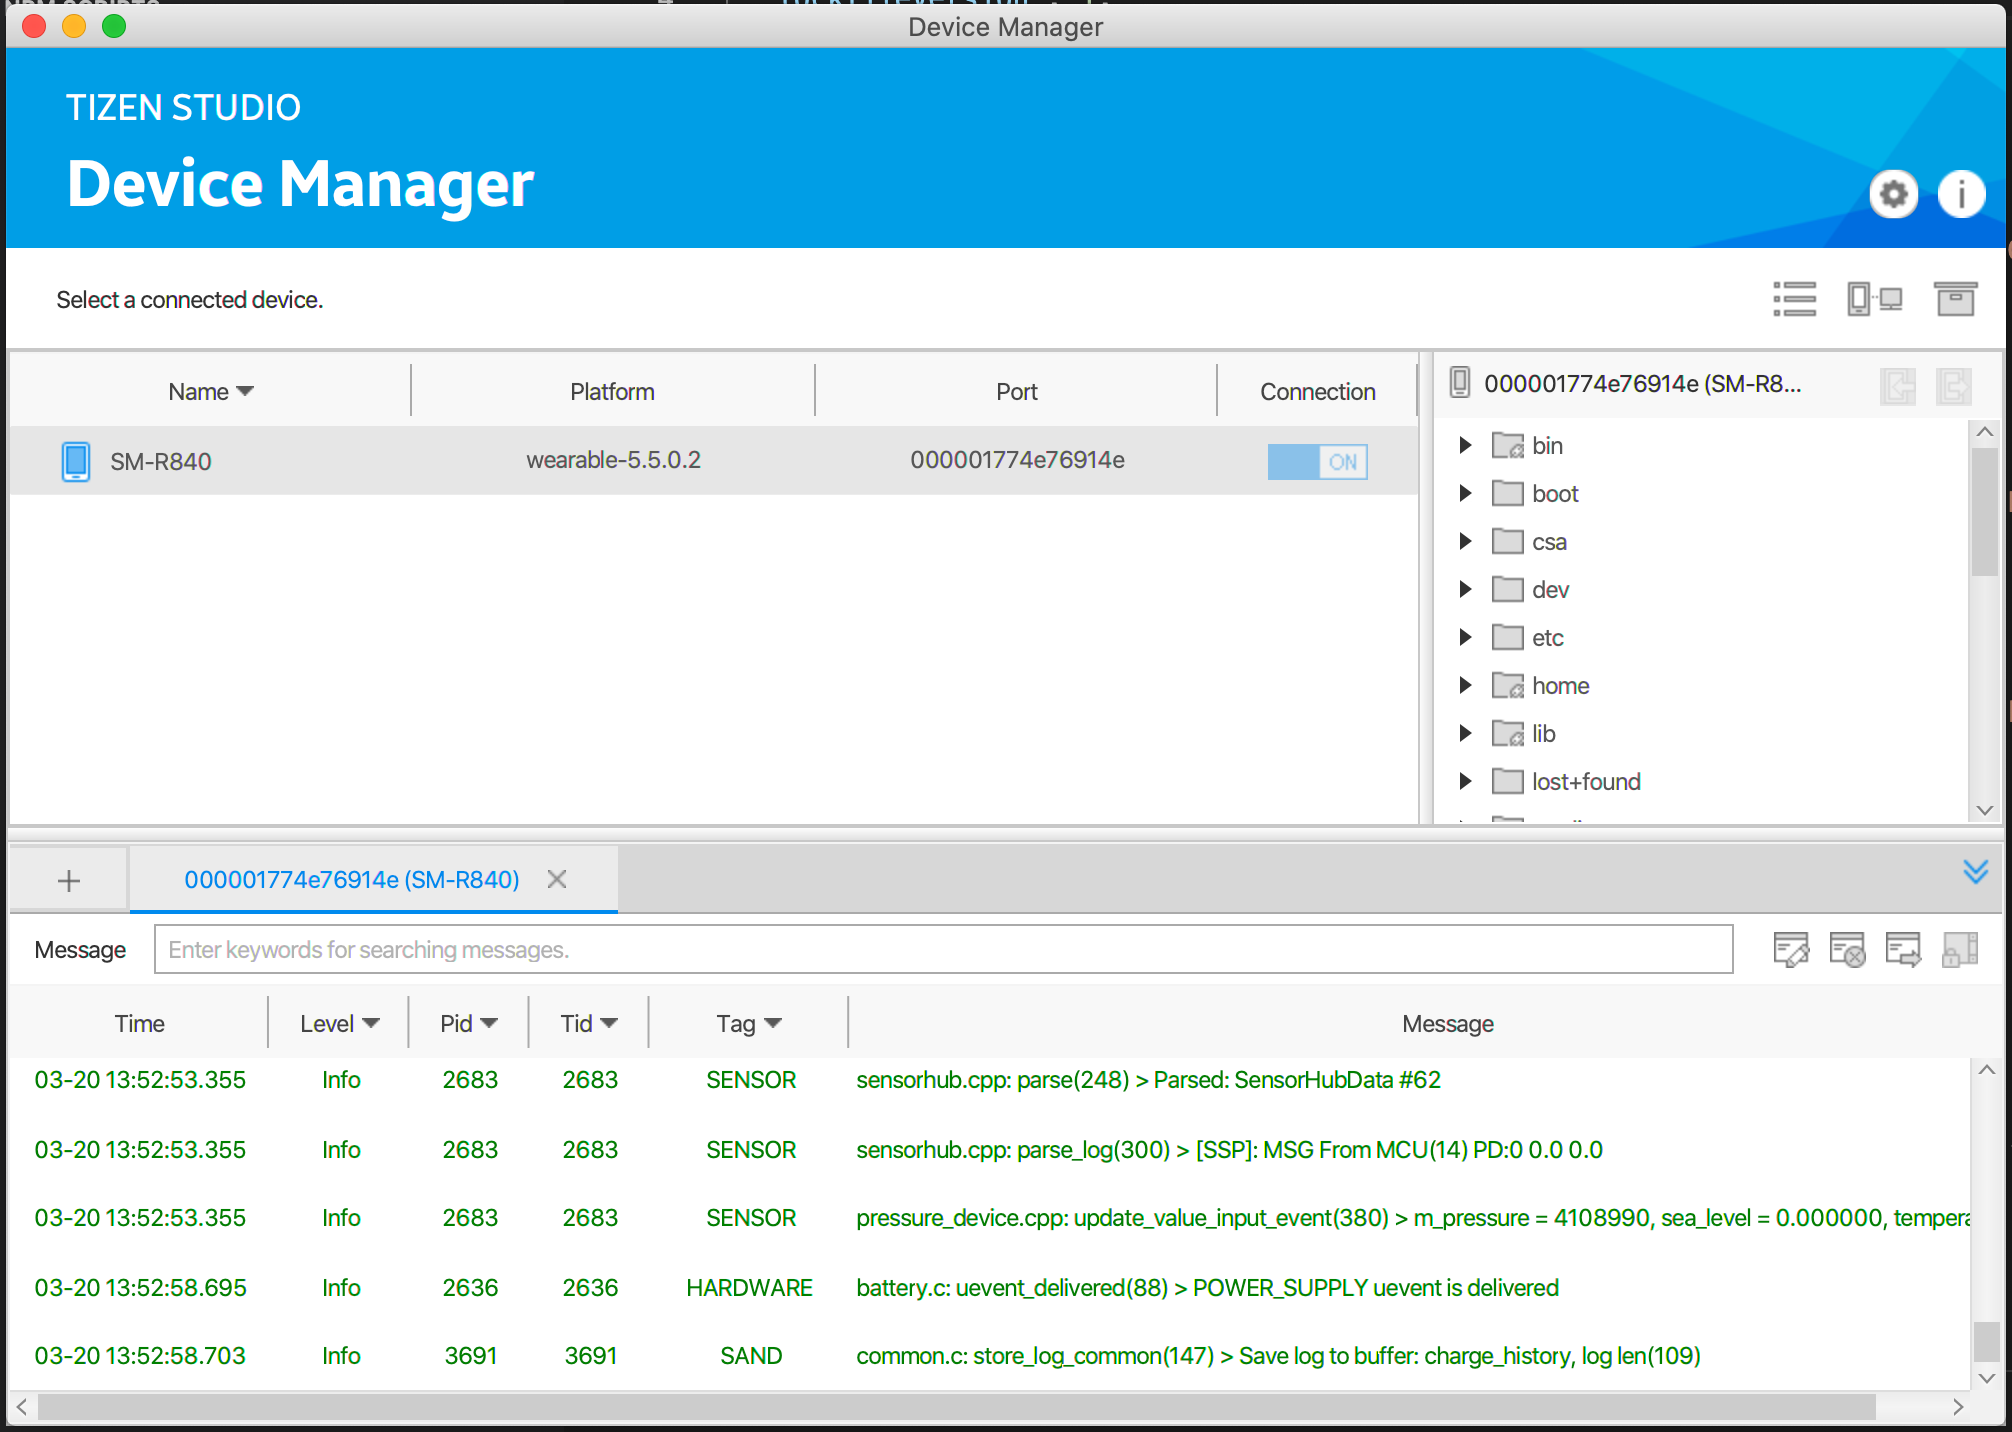This screenshot has height=1432, width=2012.
Task: Collapse log panel with double chevron
Action: click(1975, 871)
